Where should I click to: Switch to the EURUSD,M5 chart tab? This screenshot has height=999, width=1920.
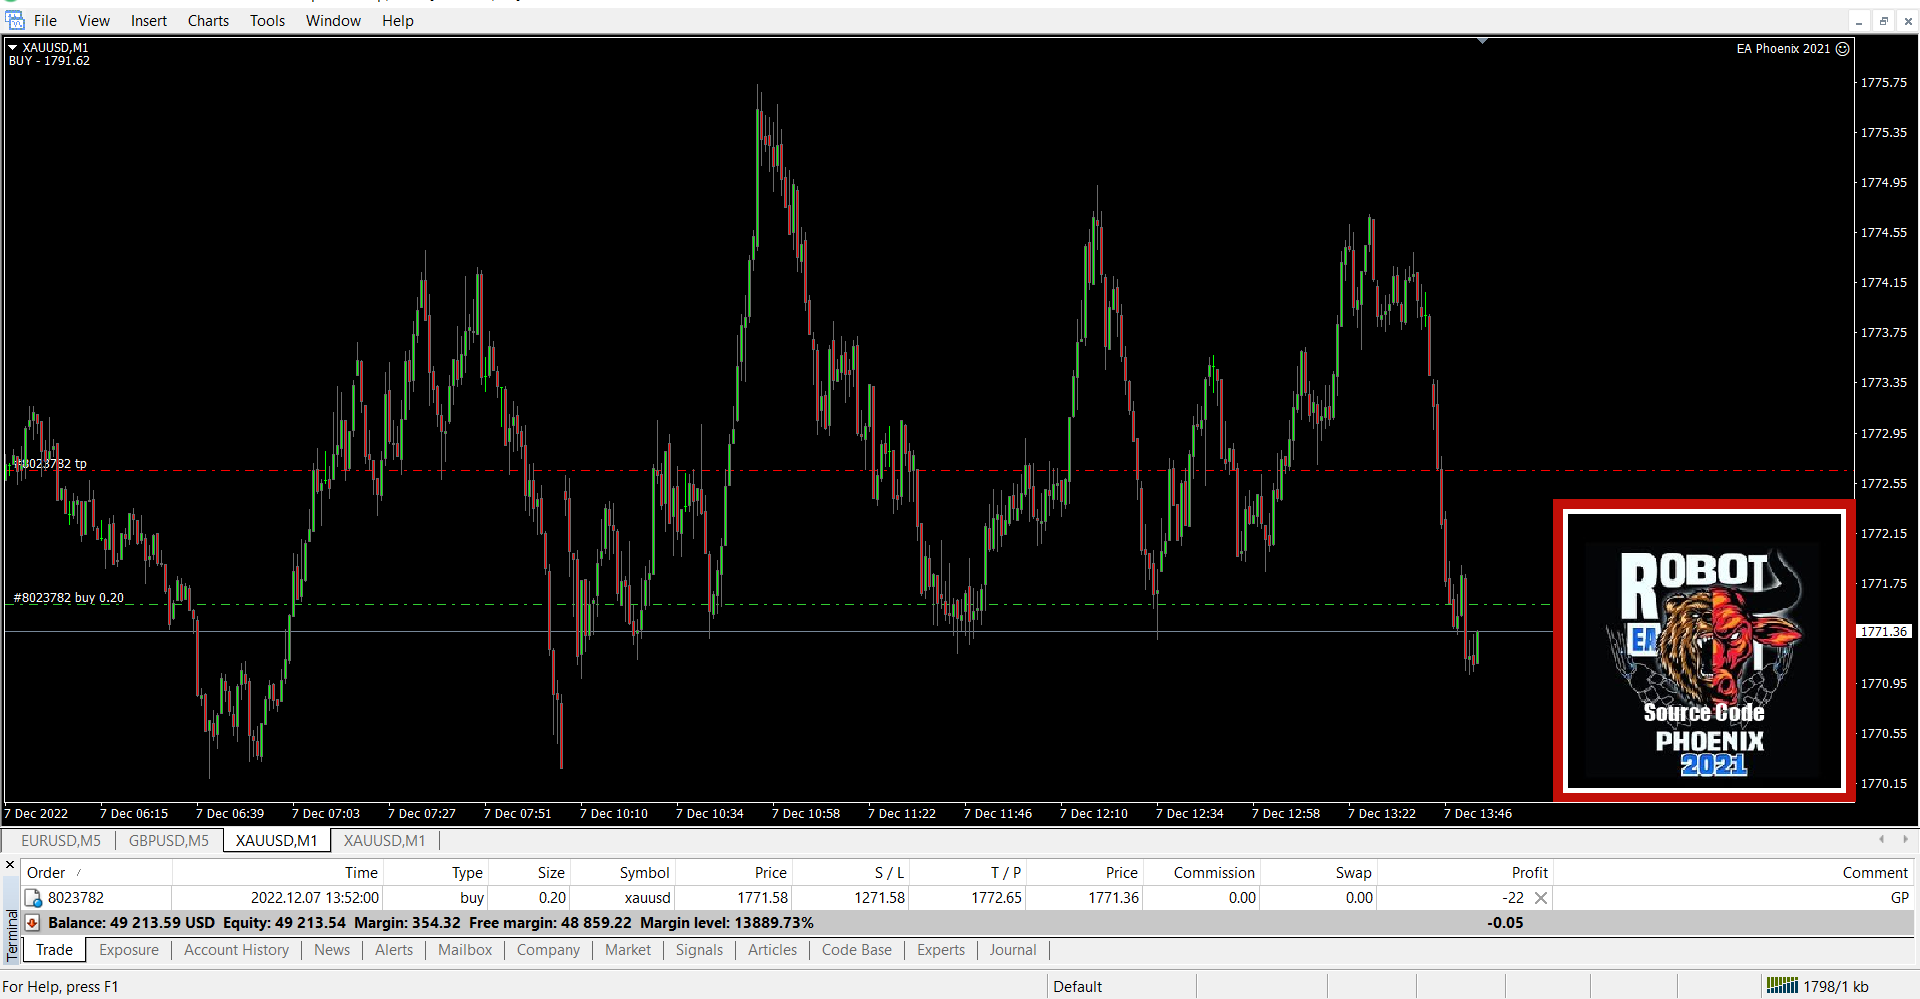coord(61,840)
